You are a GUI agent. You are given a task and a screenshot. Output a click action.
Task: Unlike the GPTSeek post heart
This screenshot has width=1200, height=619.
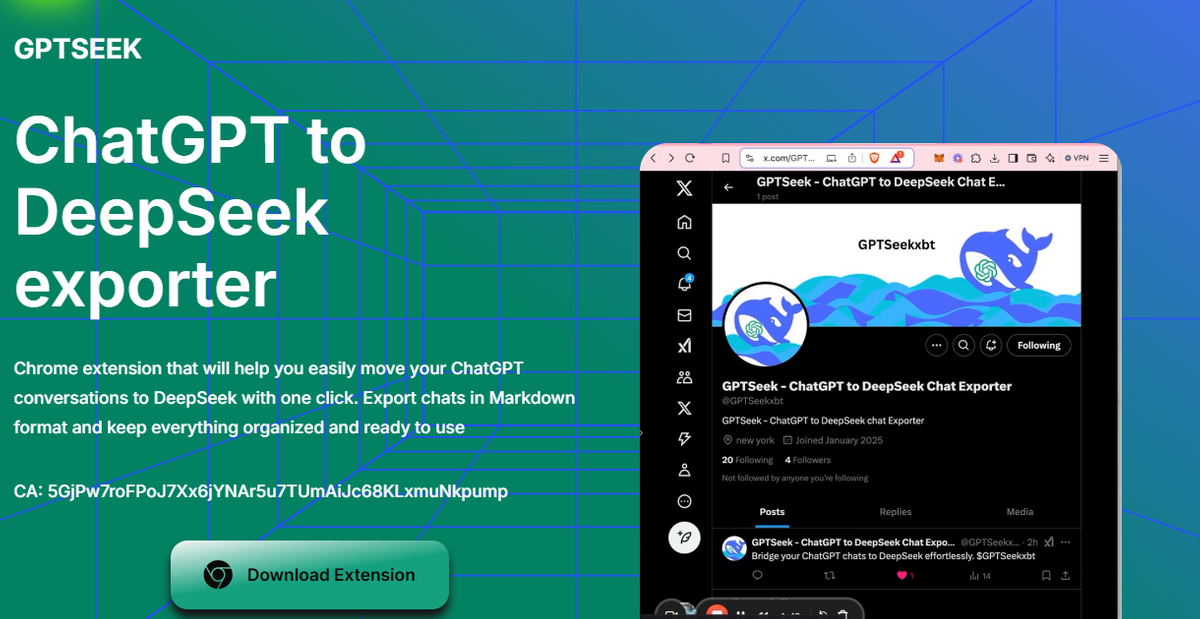pyautogui.click(x=901, y=576)
